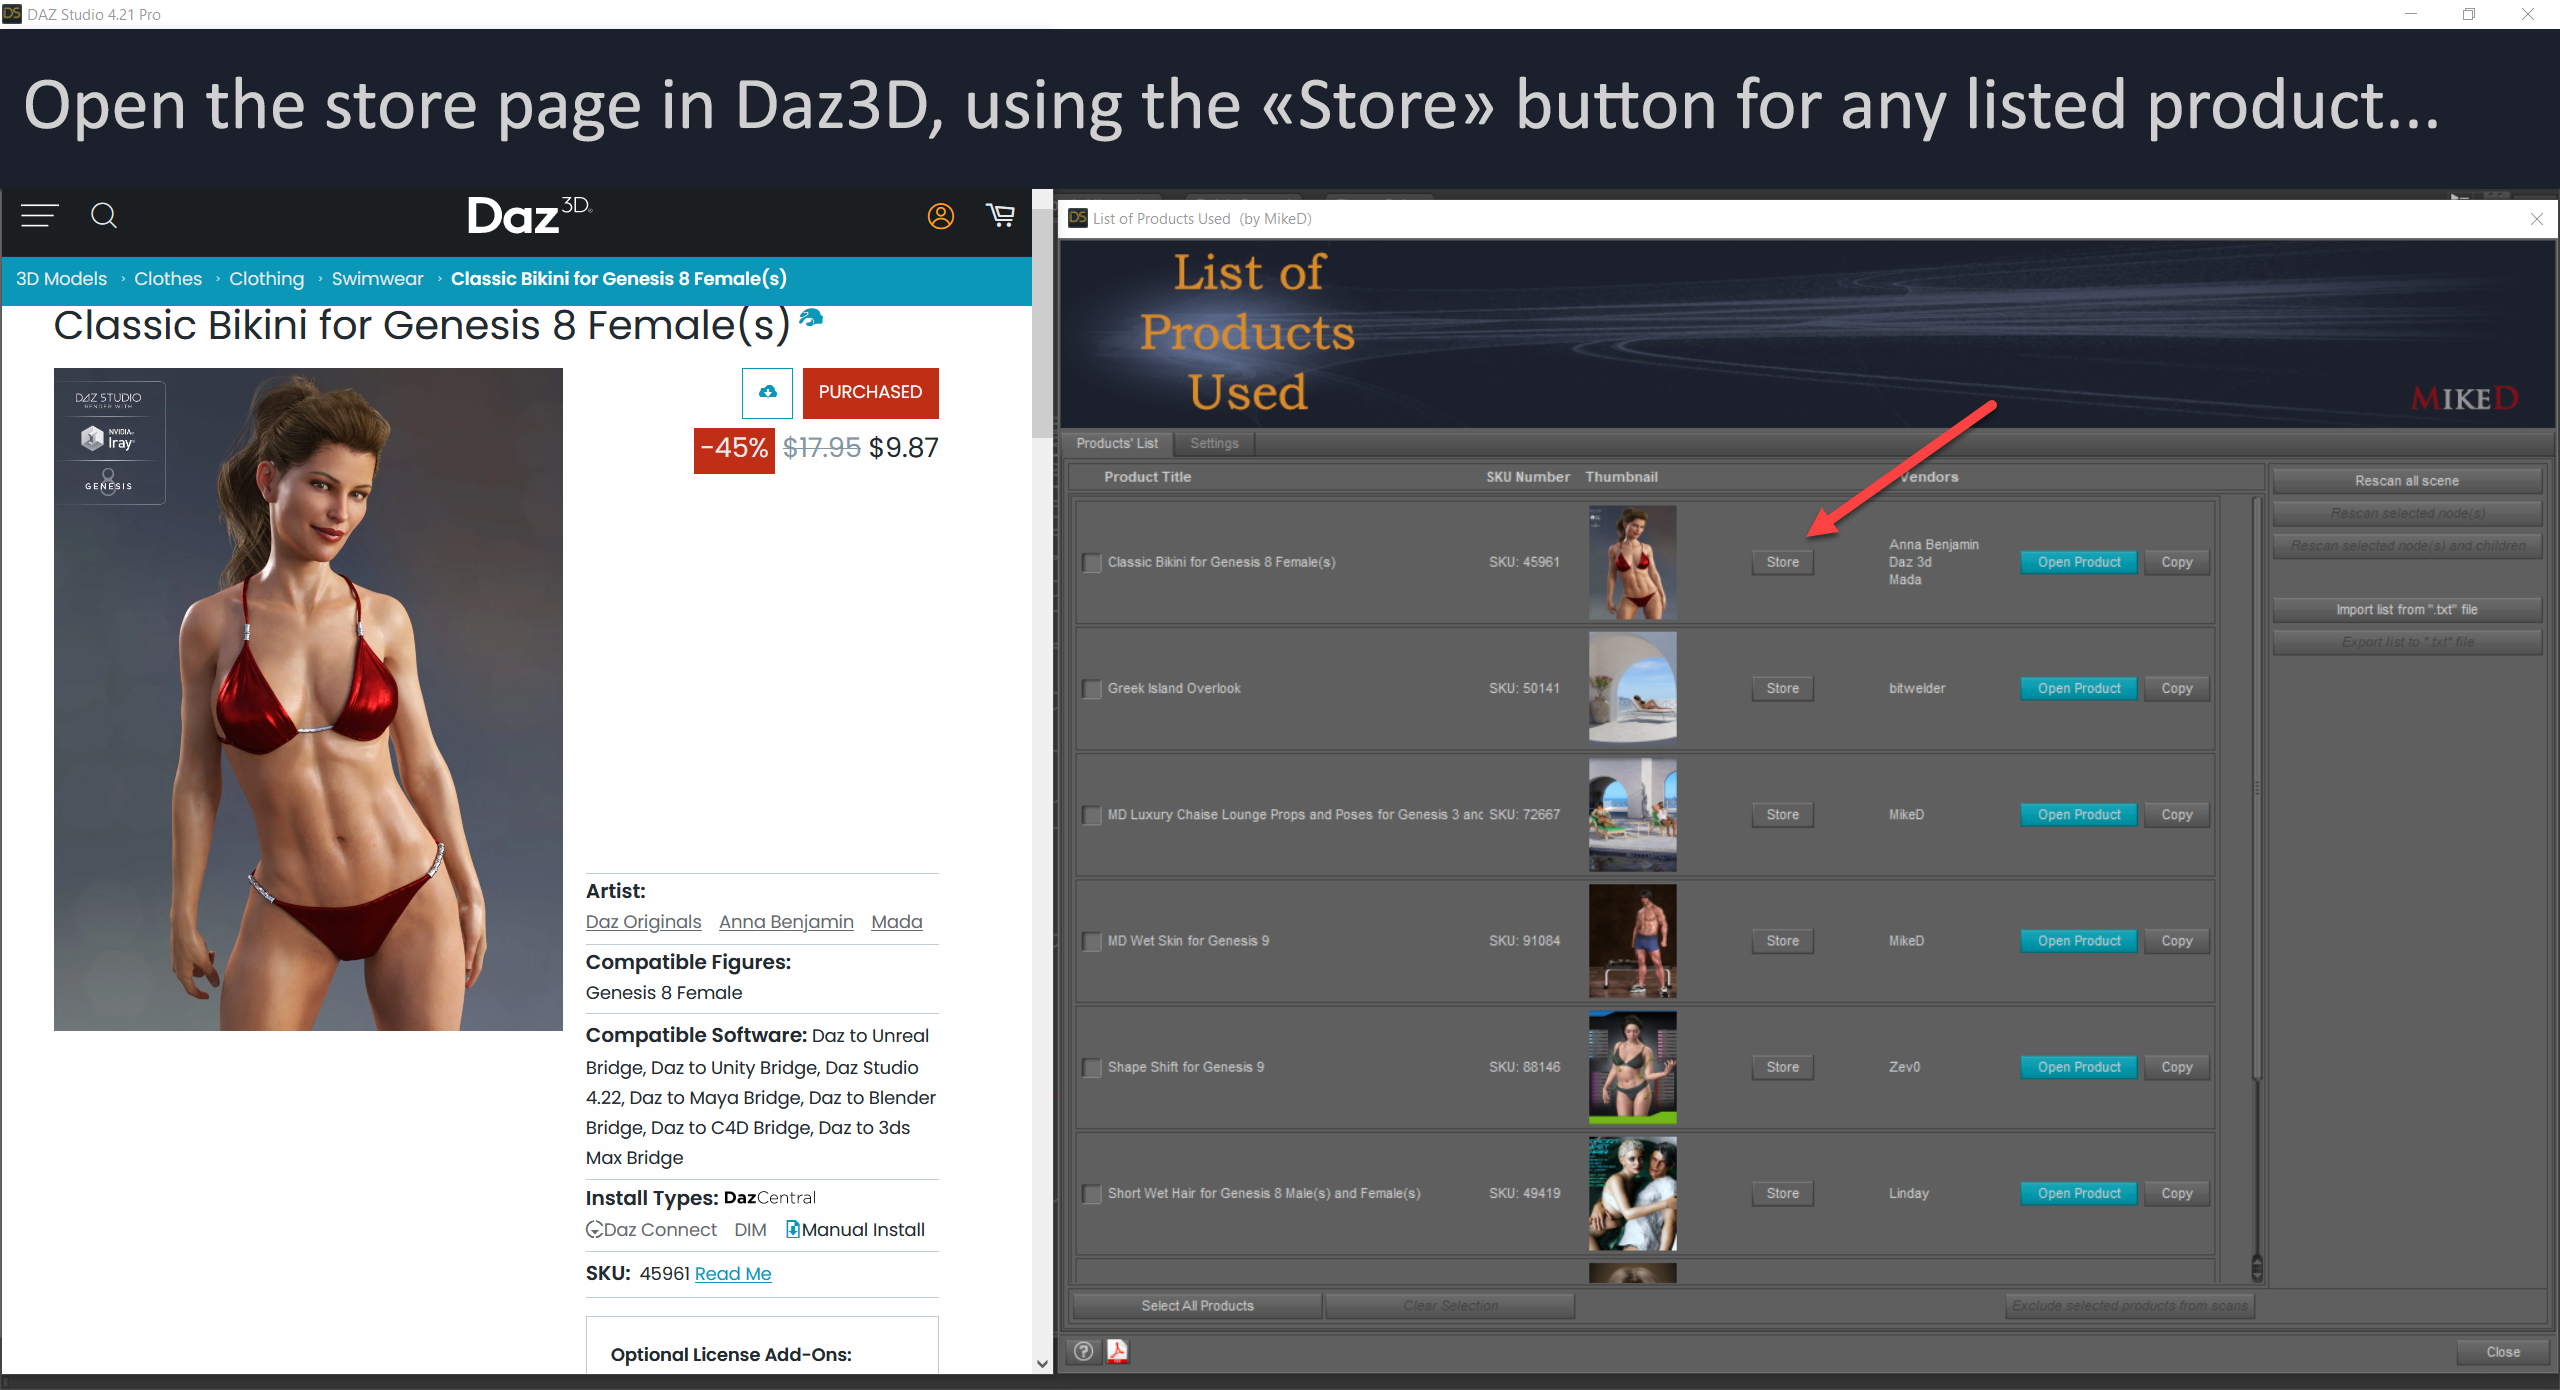Click the Daz 3D logo
This screenshot has height=1390, width=2560.
[530, 216]
